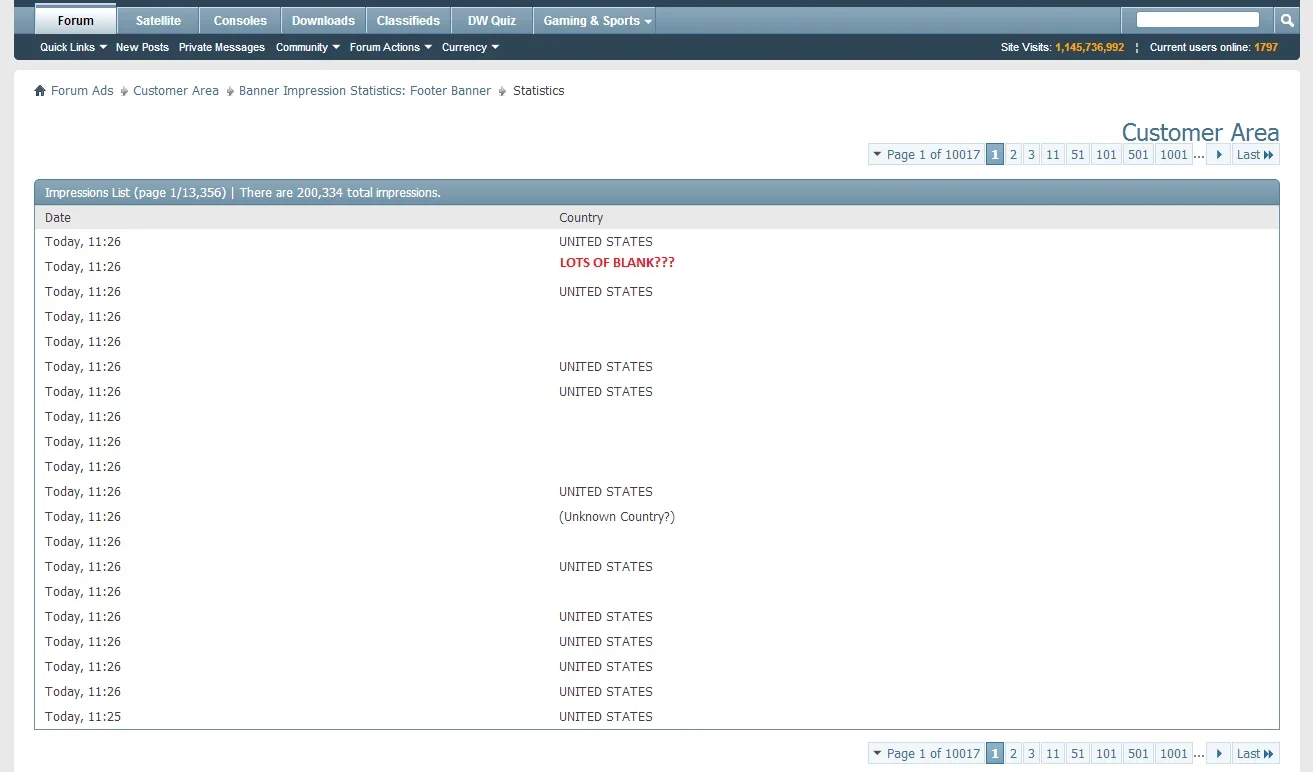Click current page 1 in top pagination
The image size is (1313, 772).
click(x=995, y=155)
